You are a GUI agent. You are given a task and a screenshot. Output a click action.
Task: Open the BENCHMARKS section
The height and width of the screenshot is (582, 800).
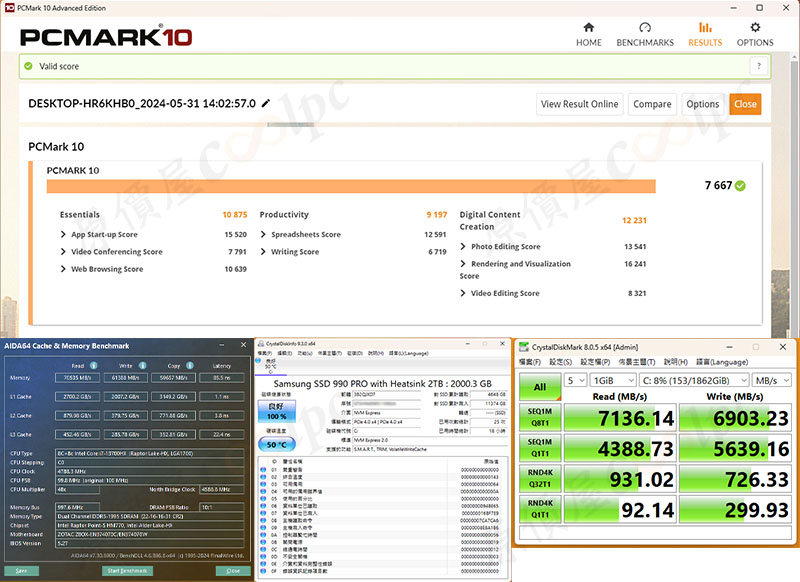point(645,35)
